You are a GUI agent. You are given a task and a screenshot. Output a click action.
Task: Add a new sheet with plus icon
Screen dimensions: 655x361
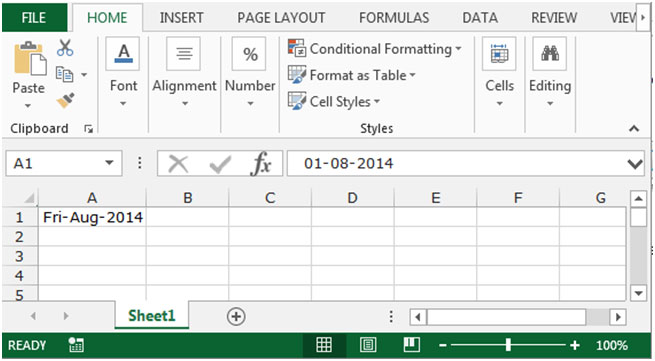click(x=236, y=316)
